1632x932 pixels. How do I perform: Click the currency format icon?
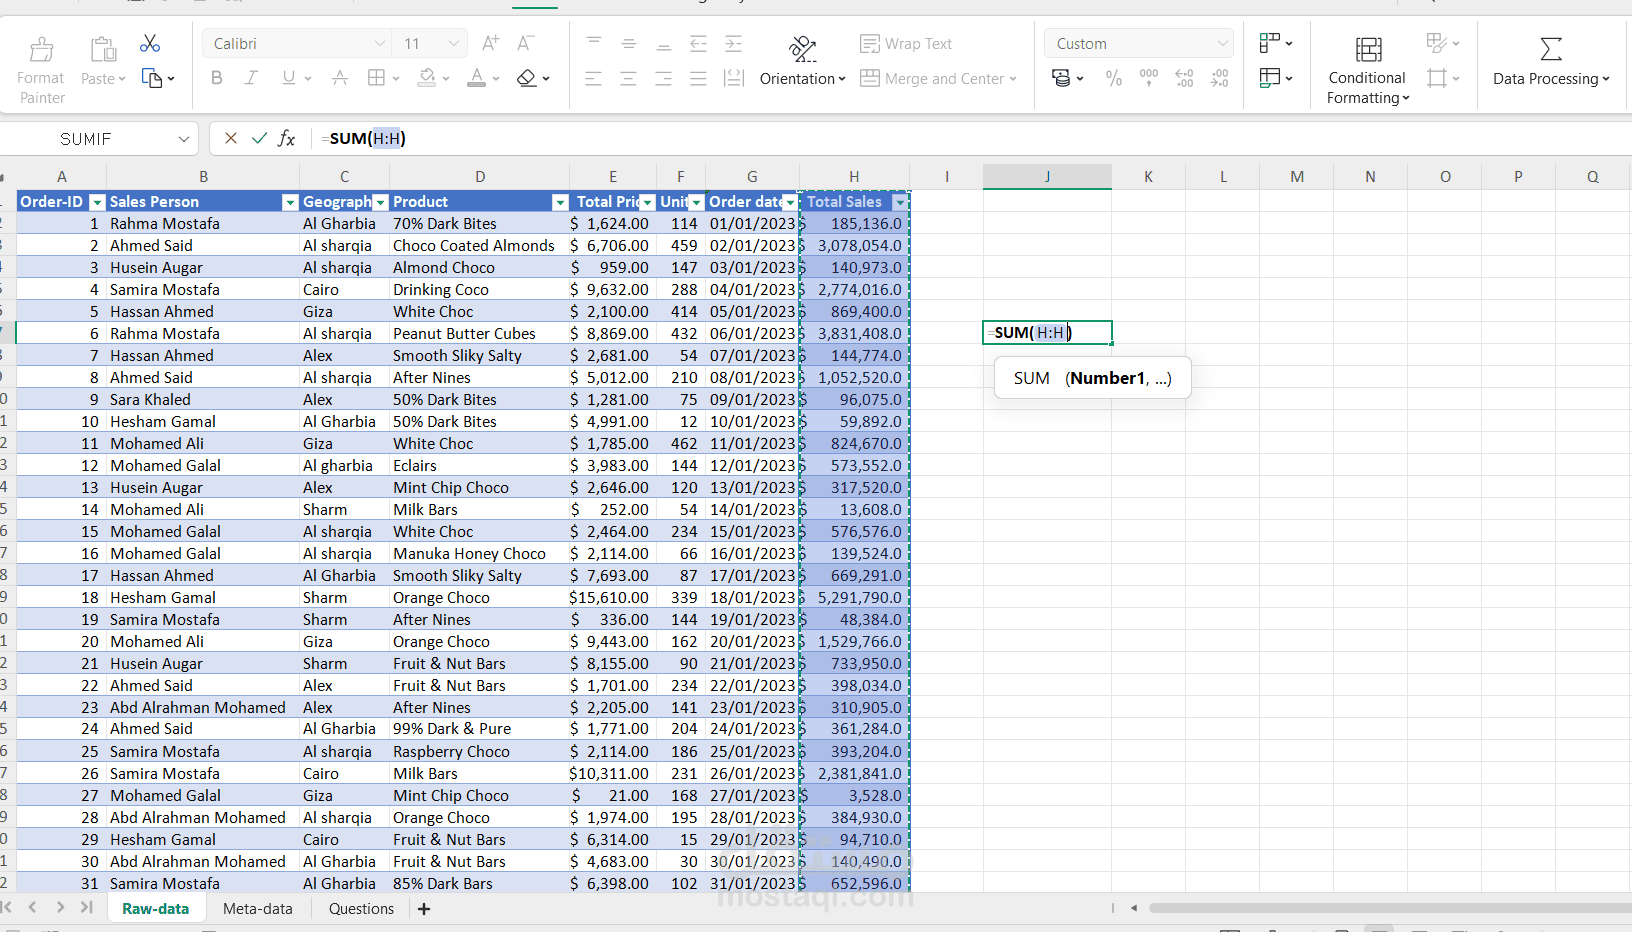(1062, 78)
